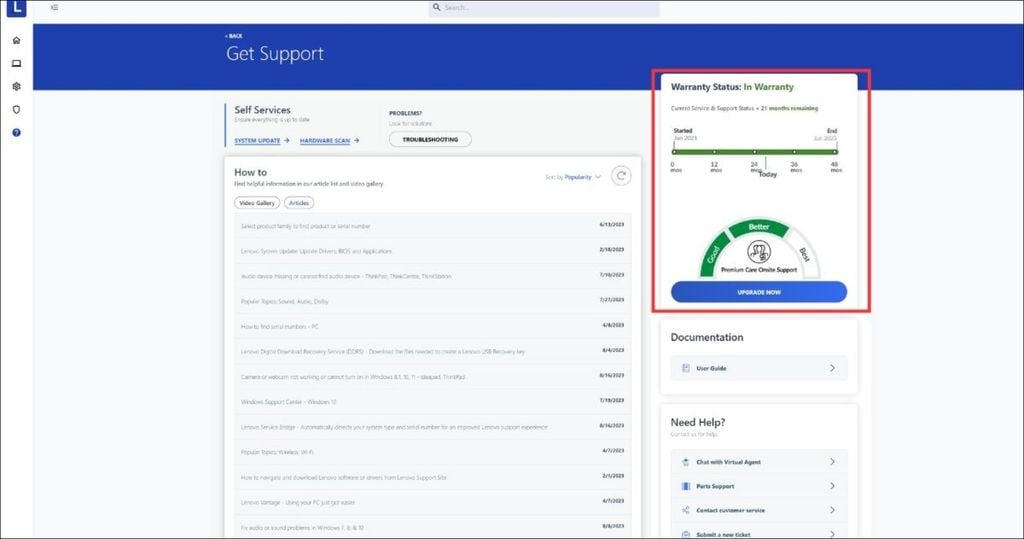Screen dimensions: 1024x539
Task: Go to Home in the sidebar
Action: coord(16,40)
